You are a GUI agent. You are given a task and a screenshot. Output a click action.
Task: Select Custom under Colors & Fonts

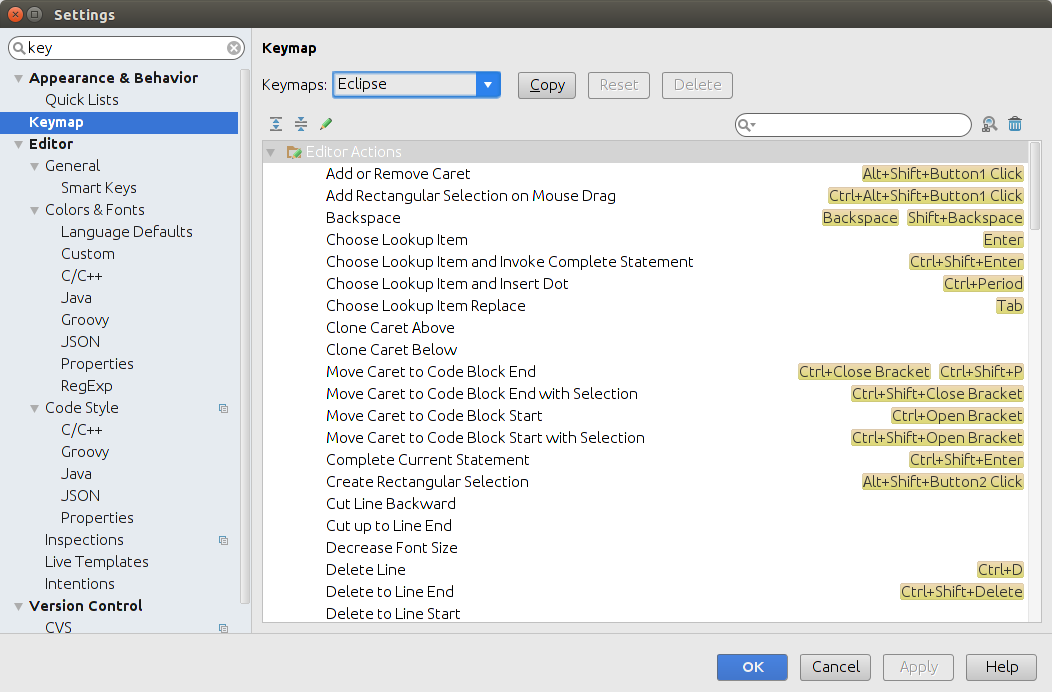pos(88,254)
